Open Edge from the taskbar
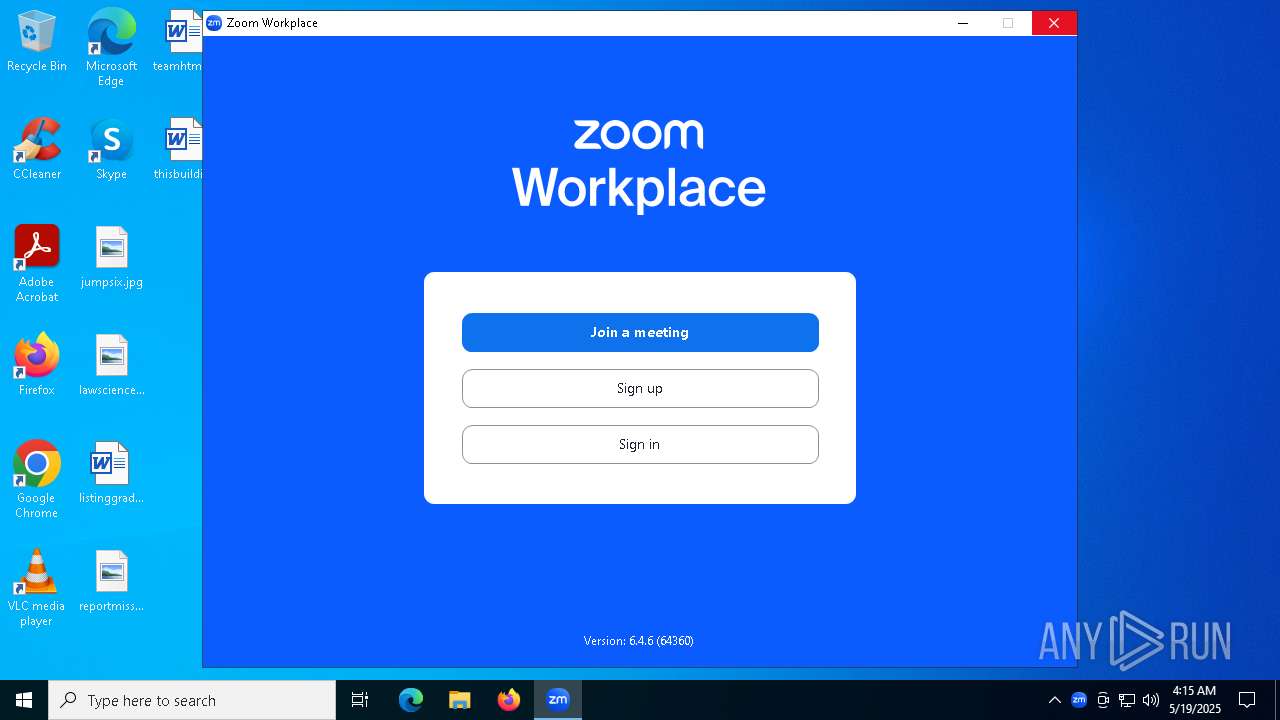The height and width of the screenshot is (720, 1280). 411,700
